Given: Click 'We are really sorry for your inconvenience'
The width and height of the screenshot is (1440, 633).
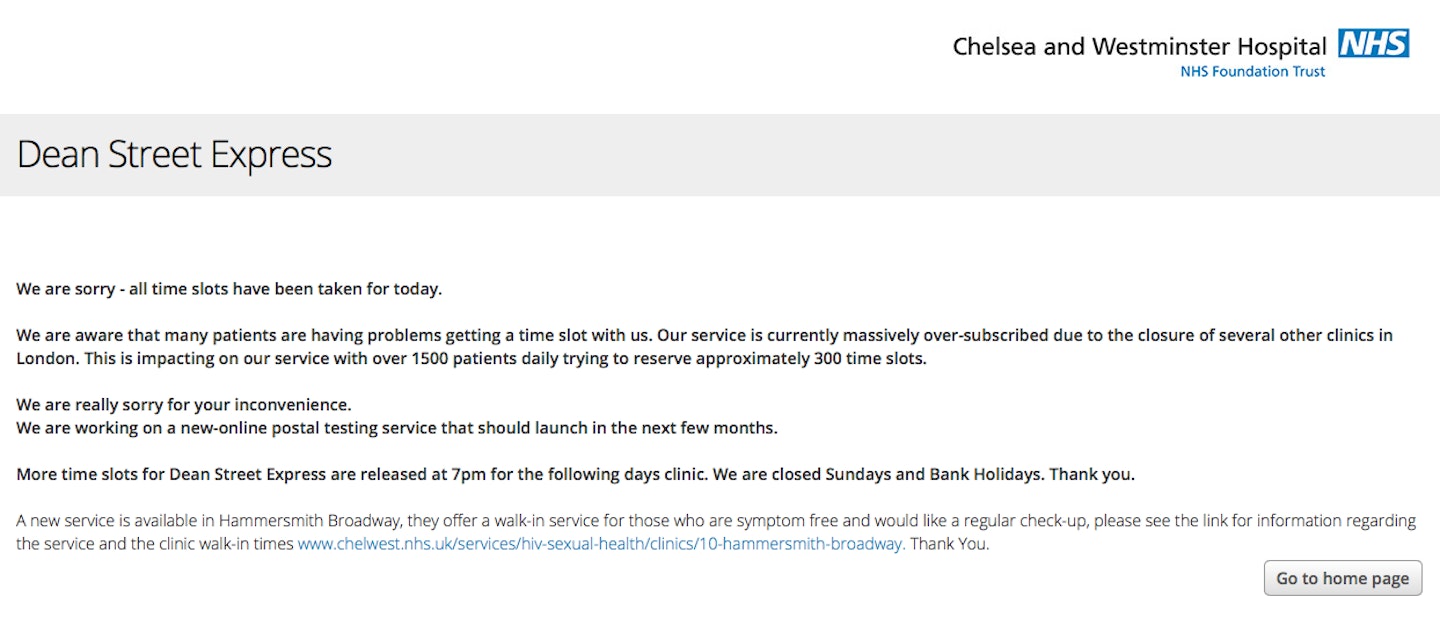Looking at the screenshot, I should pyautogui.click(x=184, y=405).
